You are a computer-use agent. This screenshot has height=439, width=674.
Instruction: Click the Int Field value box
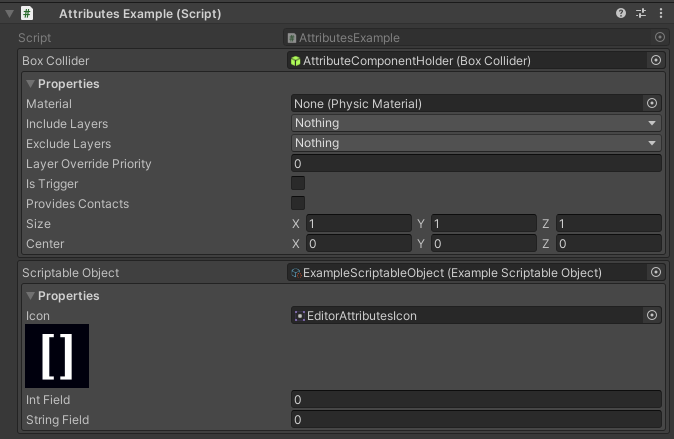pyautogui.click(x=476, y=399)
